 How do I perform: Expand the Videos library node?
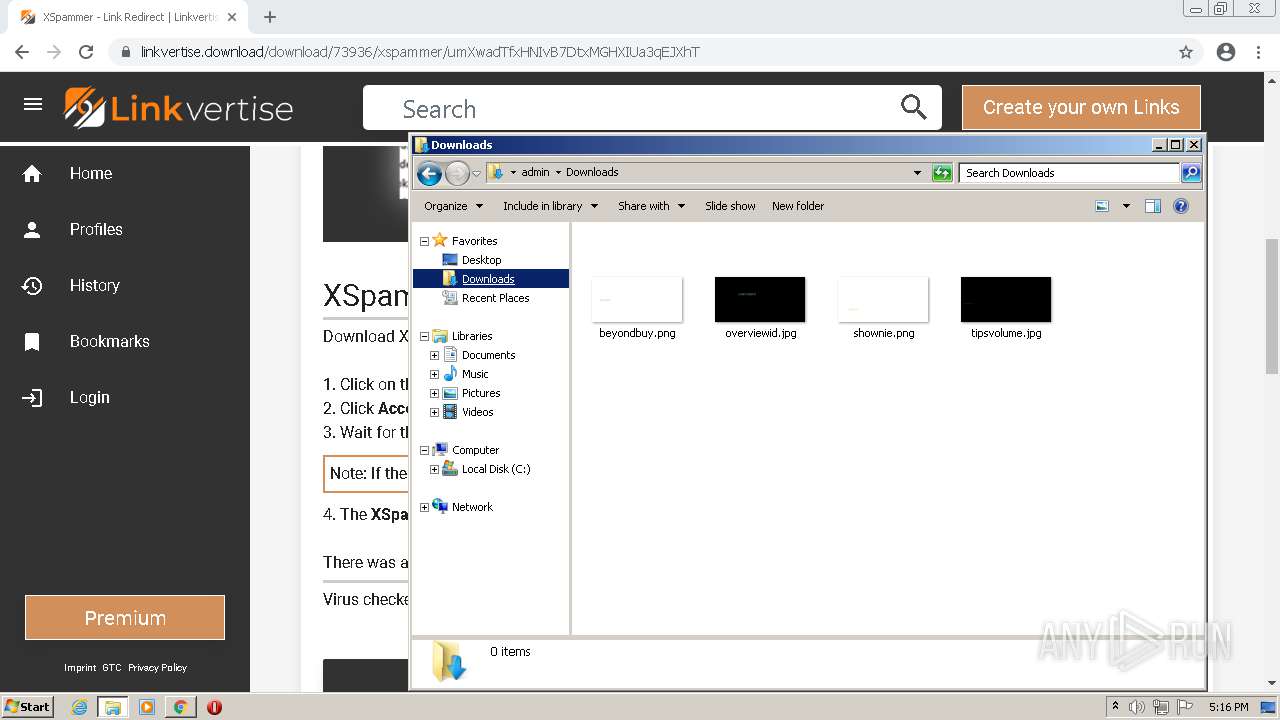pos(434,412)
